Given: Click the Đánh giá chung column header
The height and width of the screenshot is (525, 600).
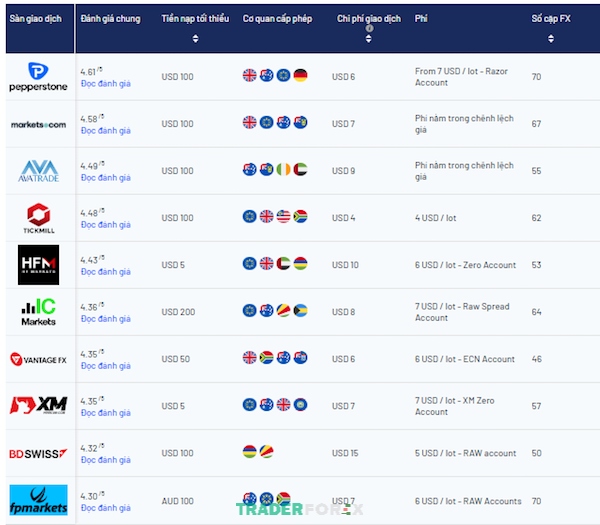Looking at the screenshot, I should point(111,19).
